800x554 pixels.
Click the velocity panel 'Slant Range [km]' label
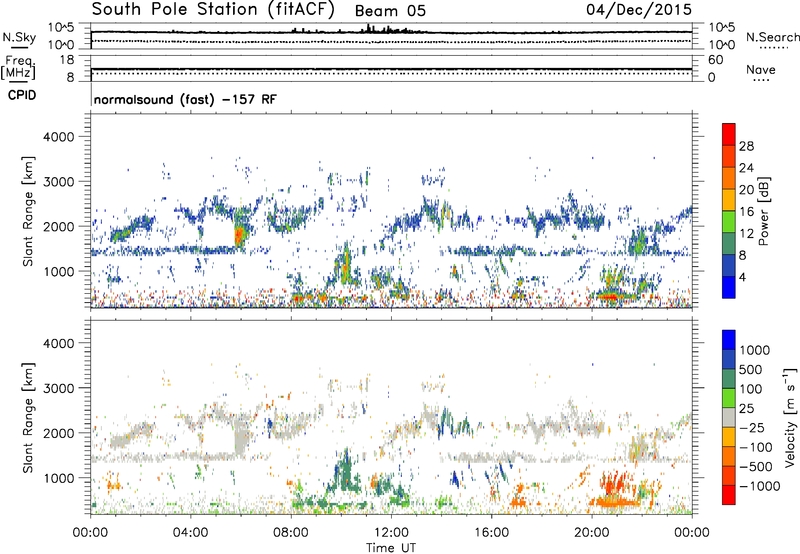(x=28, y=417)
